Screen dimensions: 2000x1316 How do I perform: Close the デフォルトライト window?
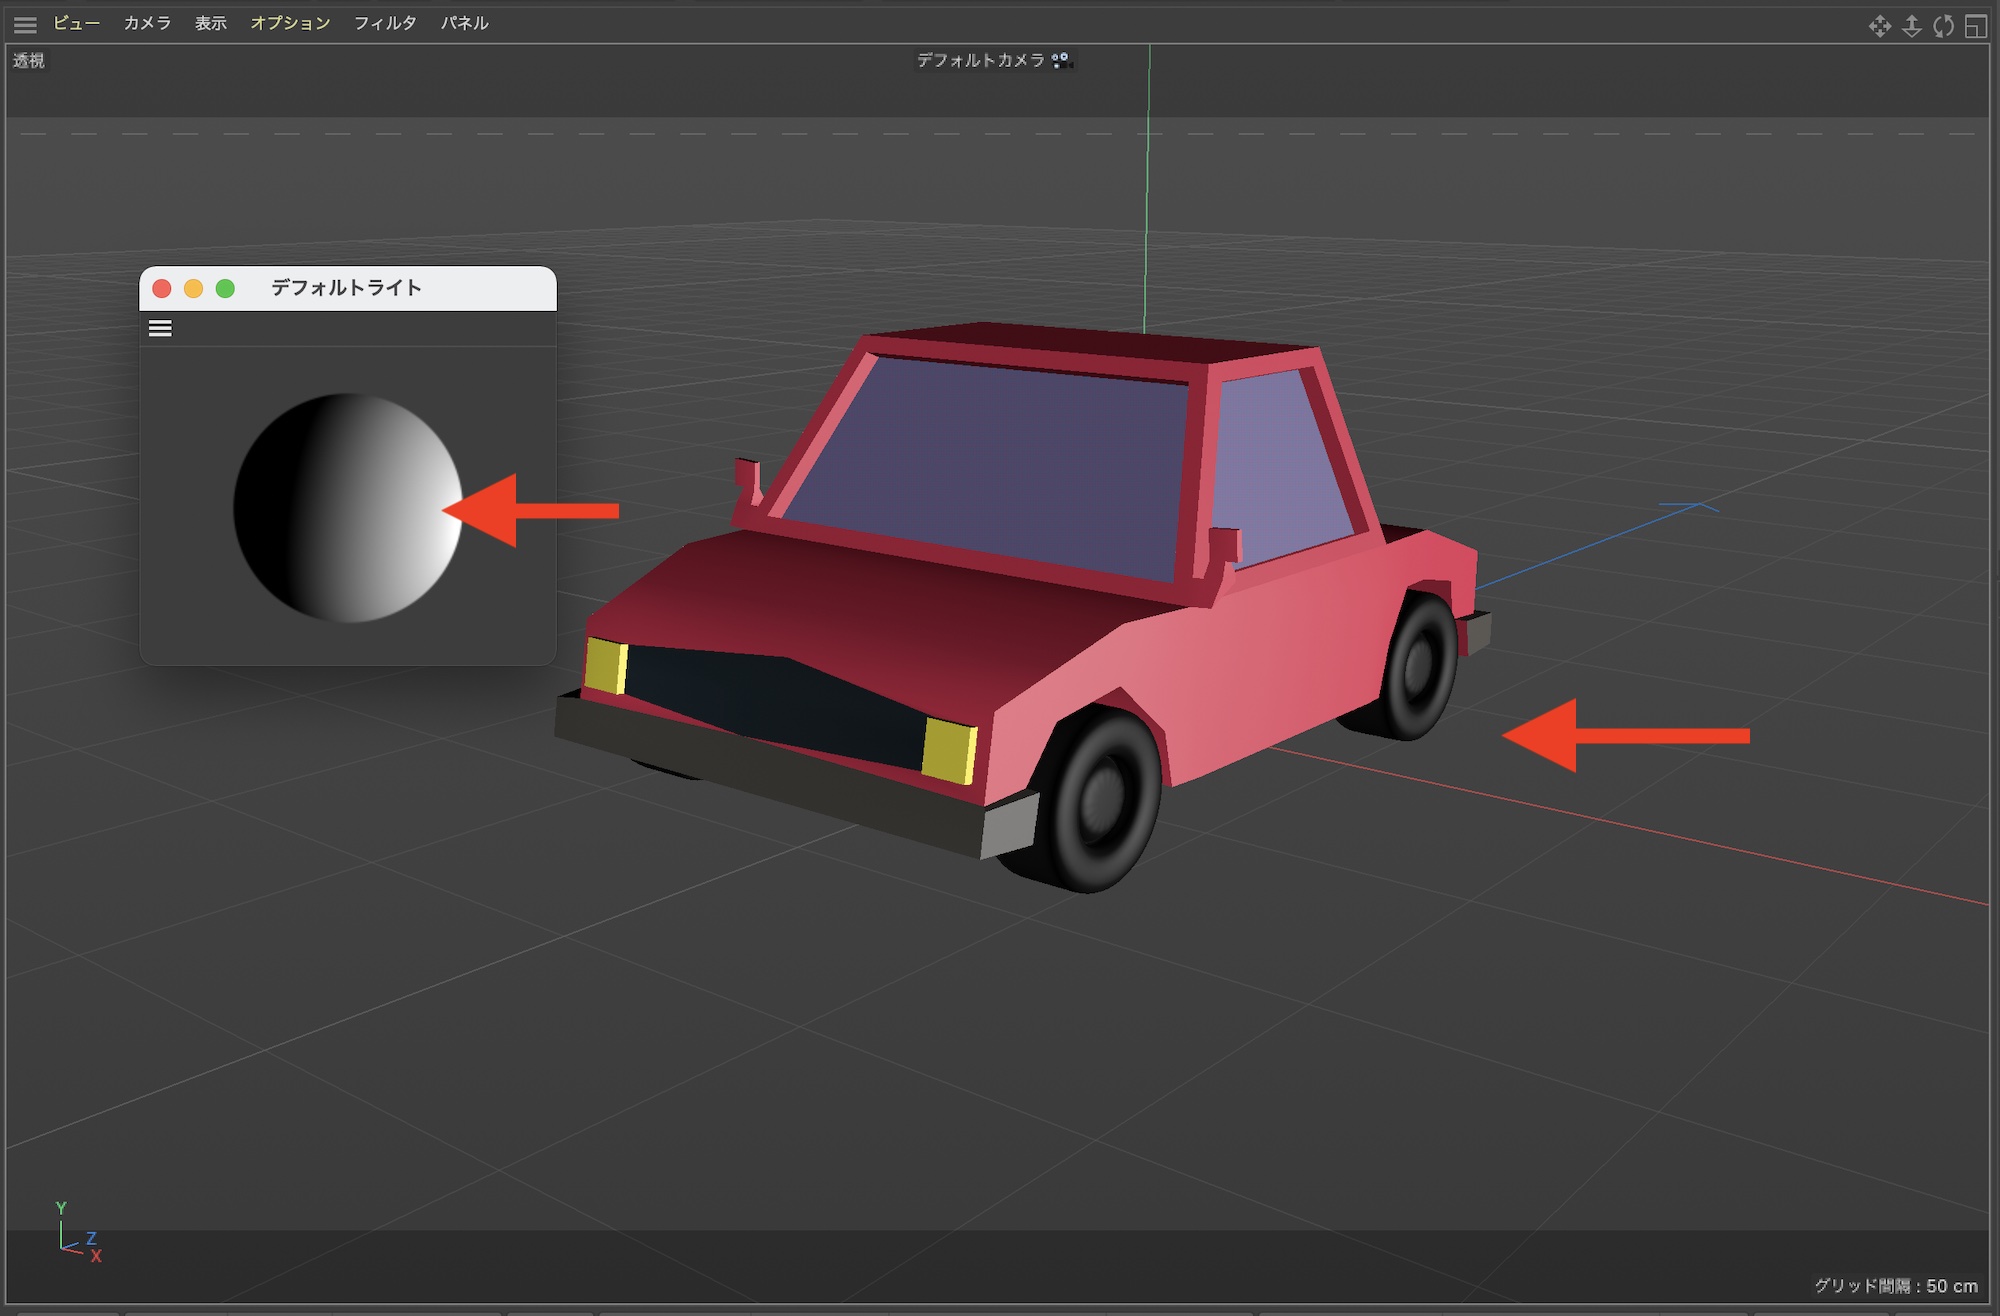point(162,289)
